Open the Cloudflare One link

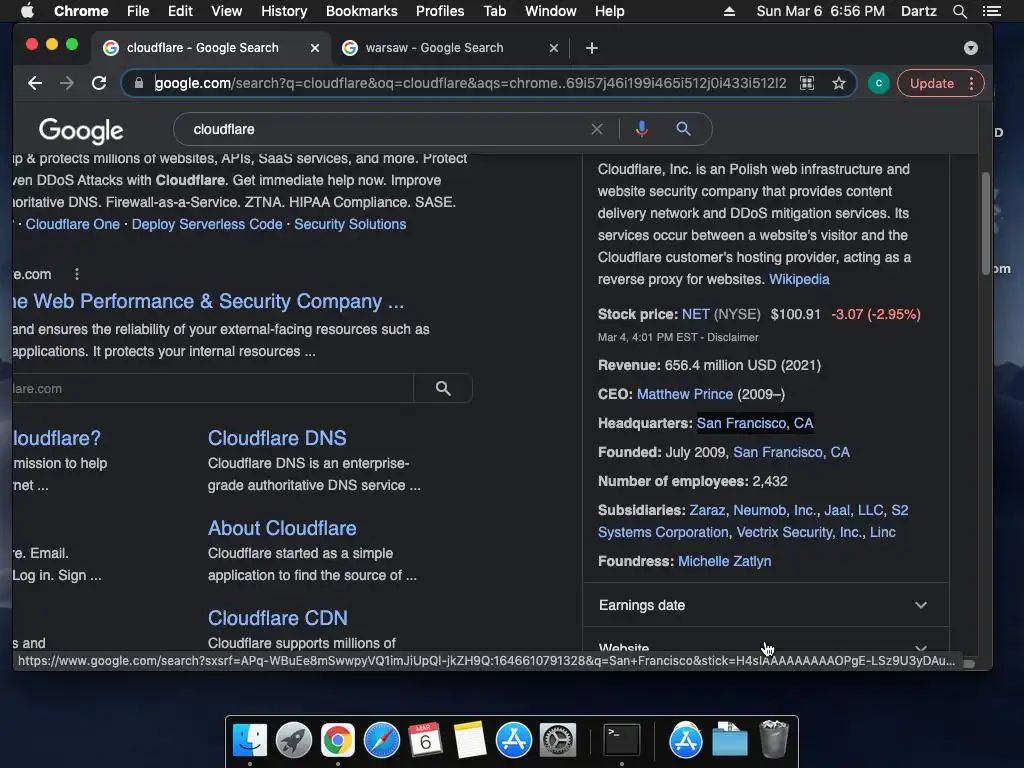[72, 224]
